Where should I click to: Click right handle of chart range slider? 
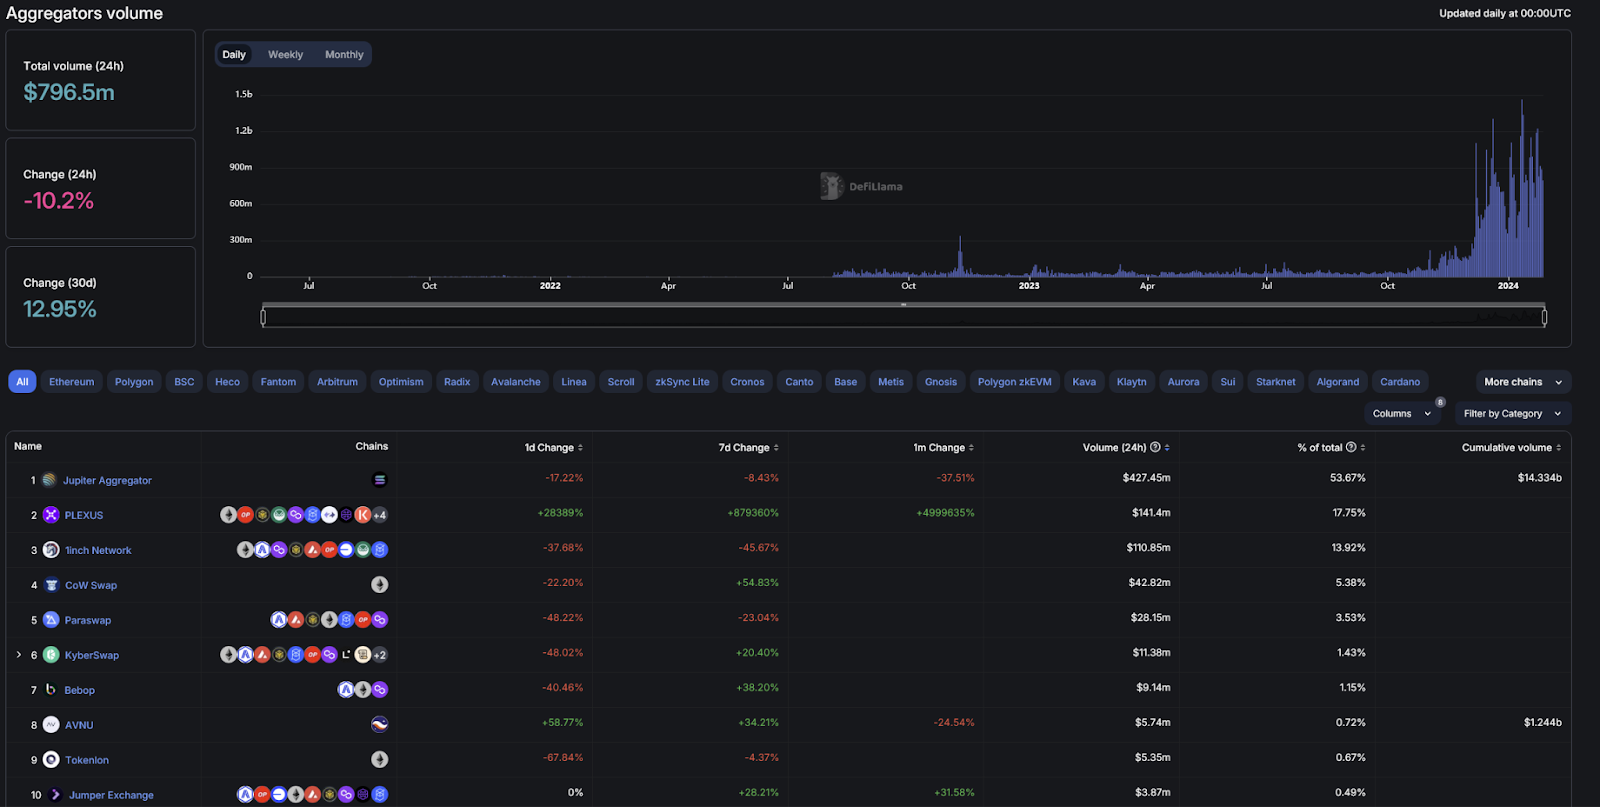[1544, 317]
